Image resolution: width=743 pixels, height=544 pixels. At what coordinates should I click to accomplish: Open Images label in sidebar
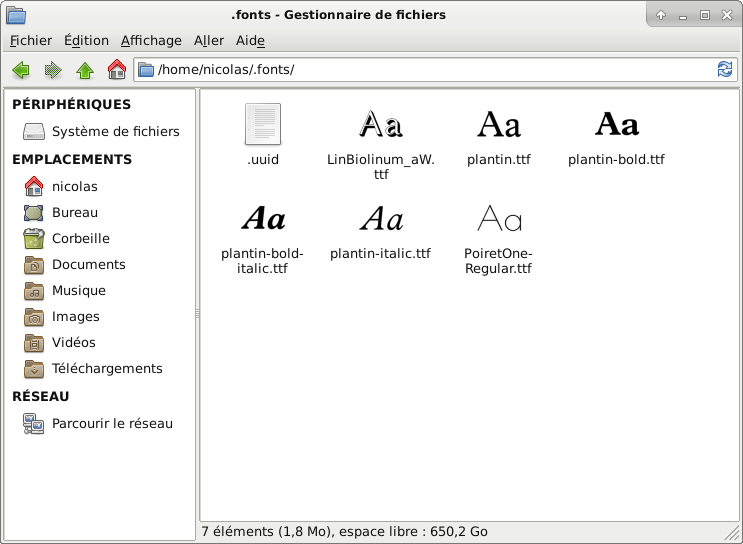(x=76, y=317)
